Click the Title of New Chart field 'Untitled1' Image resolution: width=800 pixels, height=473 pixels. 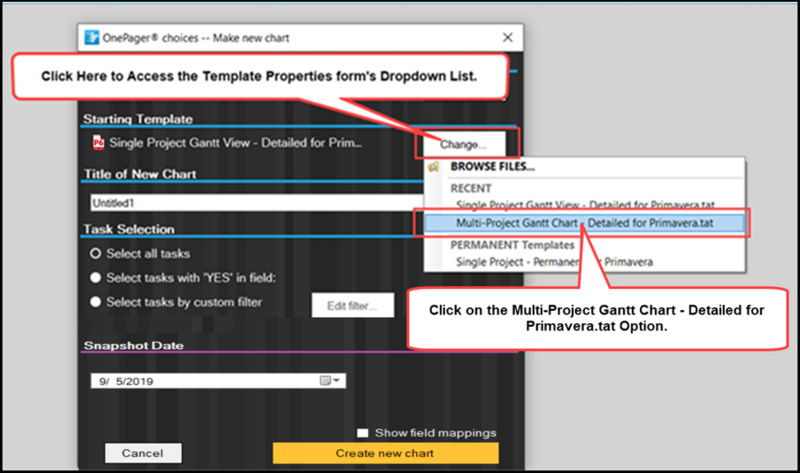[257, 203]
